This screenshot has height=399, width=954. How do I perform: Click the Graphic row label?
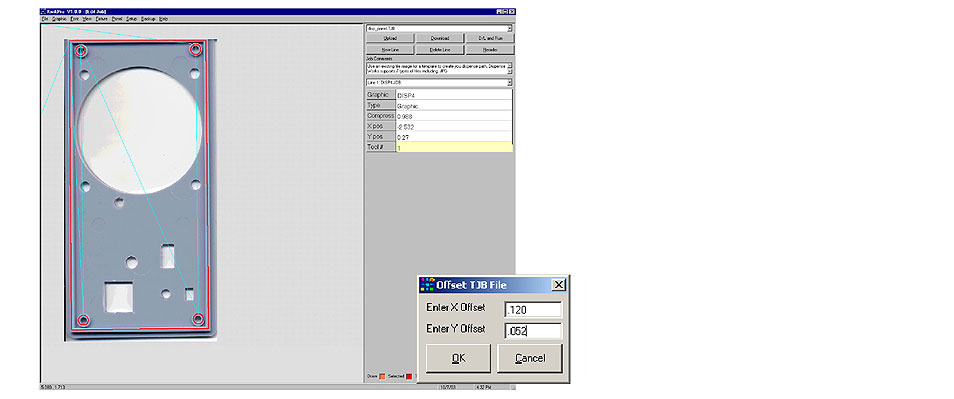(x=380, y=95)
